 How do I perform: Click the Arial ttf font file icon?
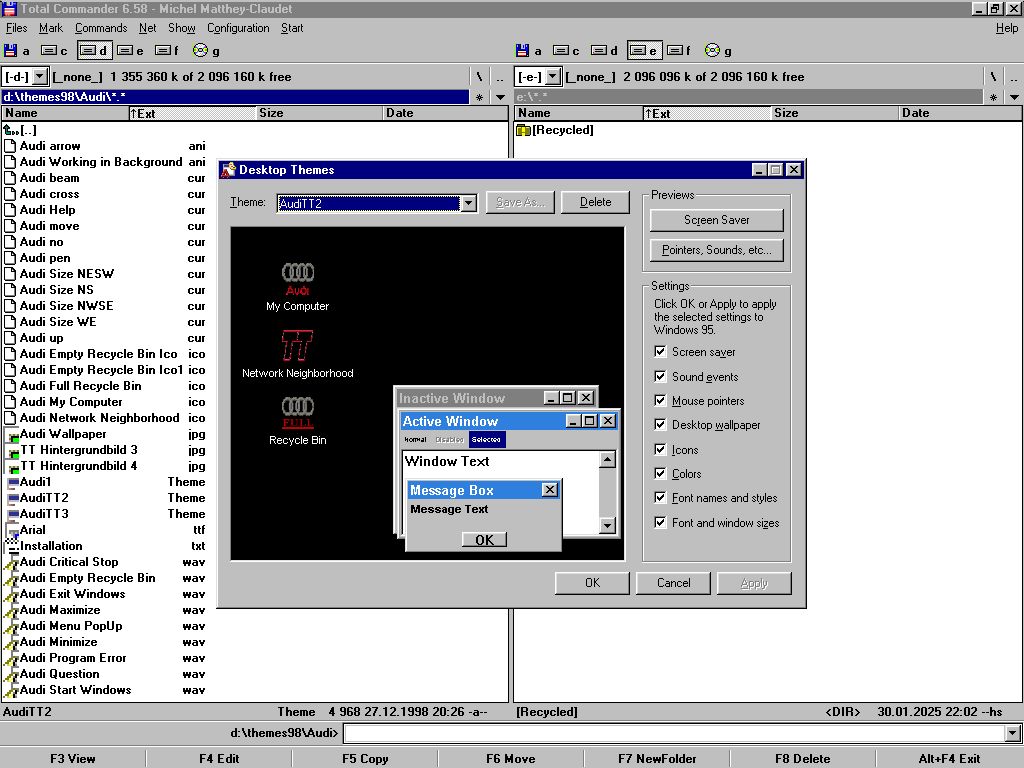(12, 530)
